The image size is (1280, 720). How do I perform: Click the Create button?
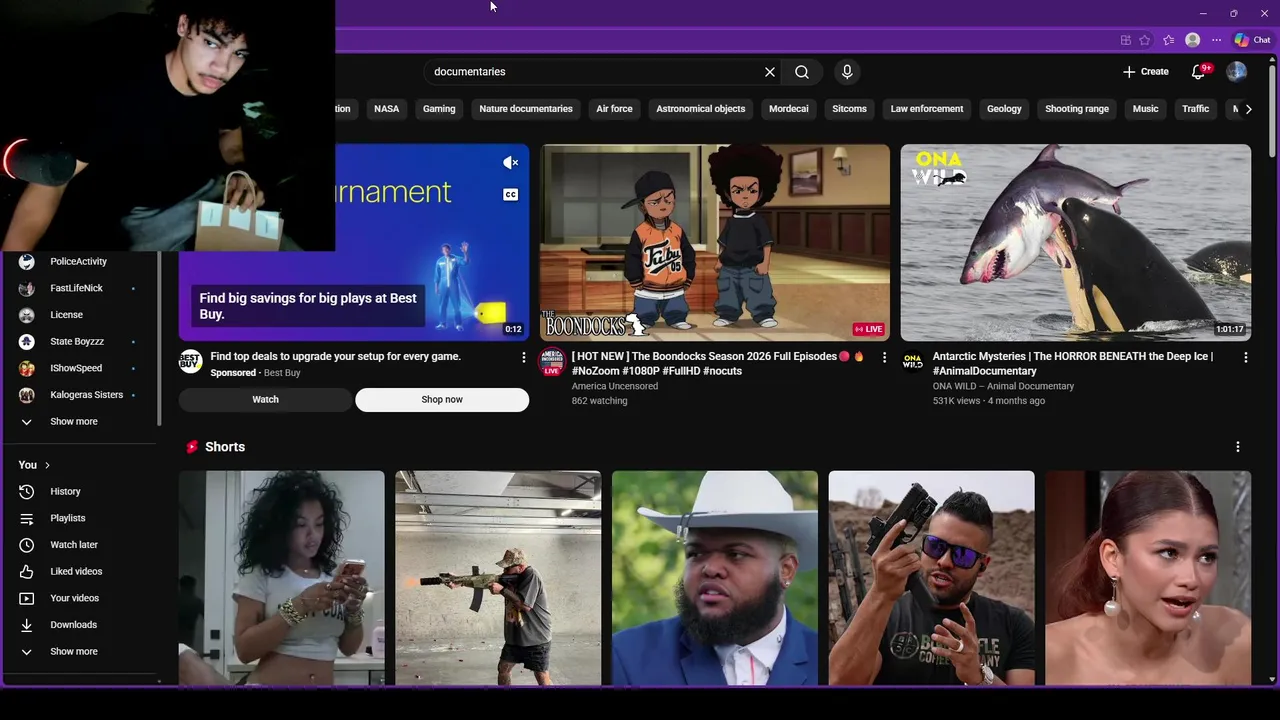pos(1145,72)
